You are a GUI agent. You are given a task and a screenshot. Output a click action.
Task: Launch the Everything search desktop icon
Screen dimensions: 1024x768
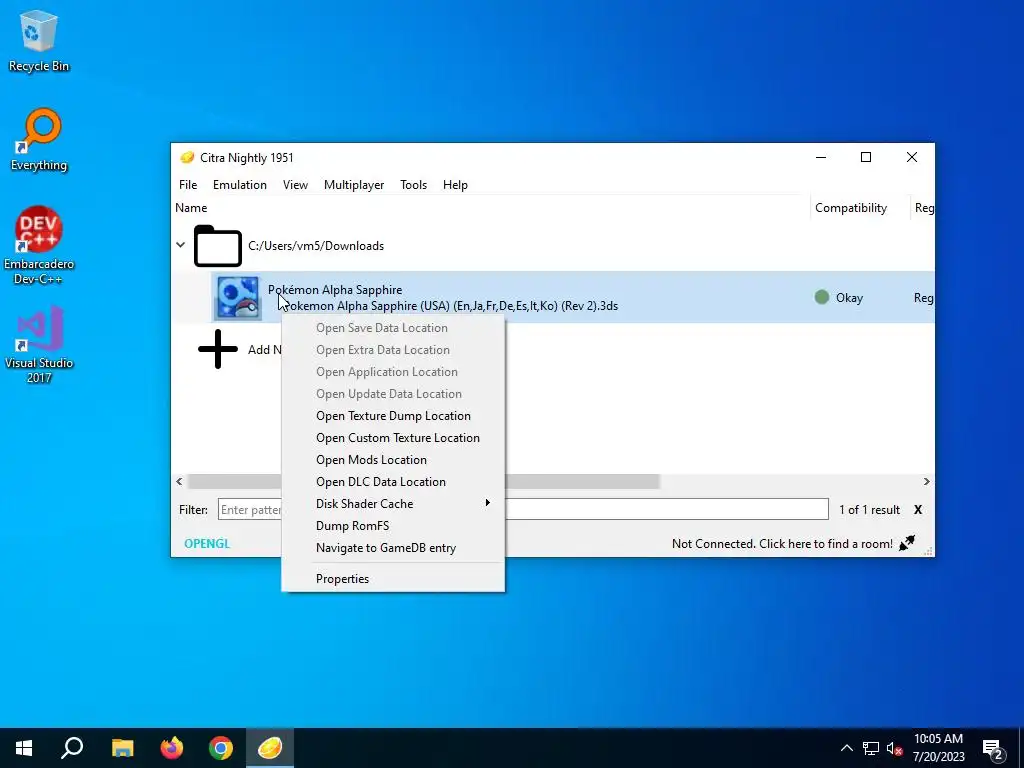[39, 139]
